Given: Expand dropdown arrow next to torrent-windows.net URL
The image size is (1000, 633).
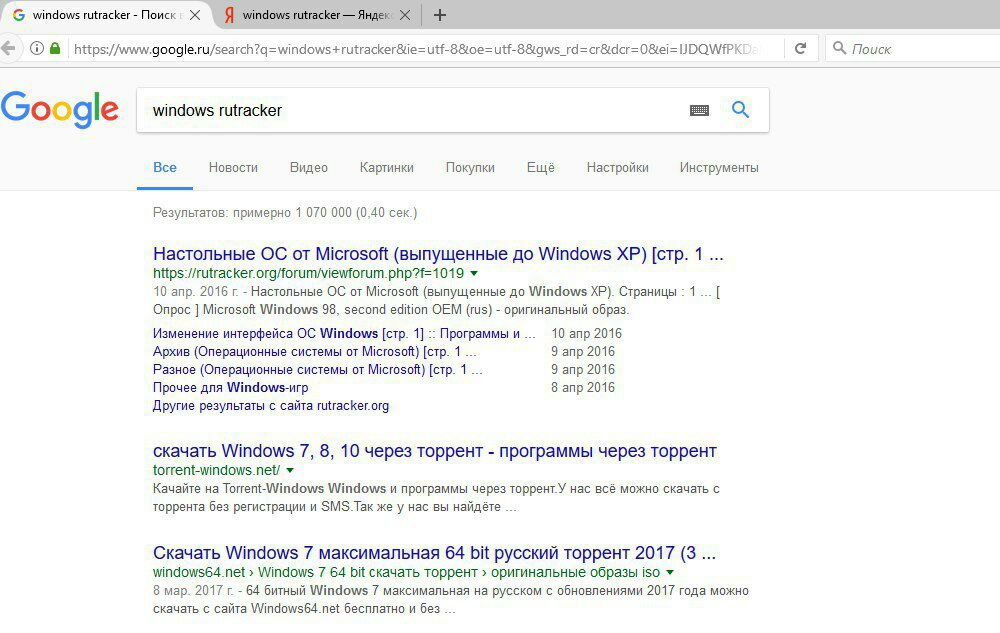Looking at the screenshot, I should 290,470.
